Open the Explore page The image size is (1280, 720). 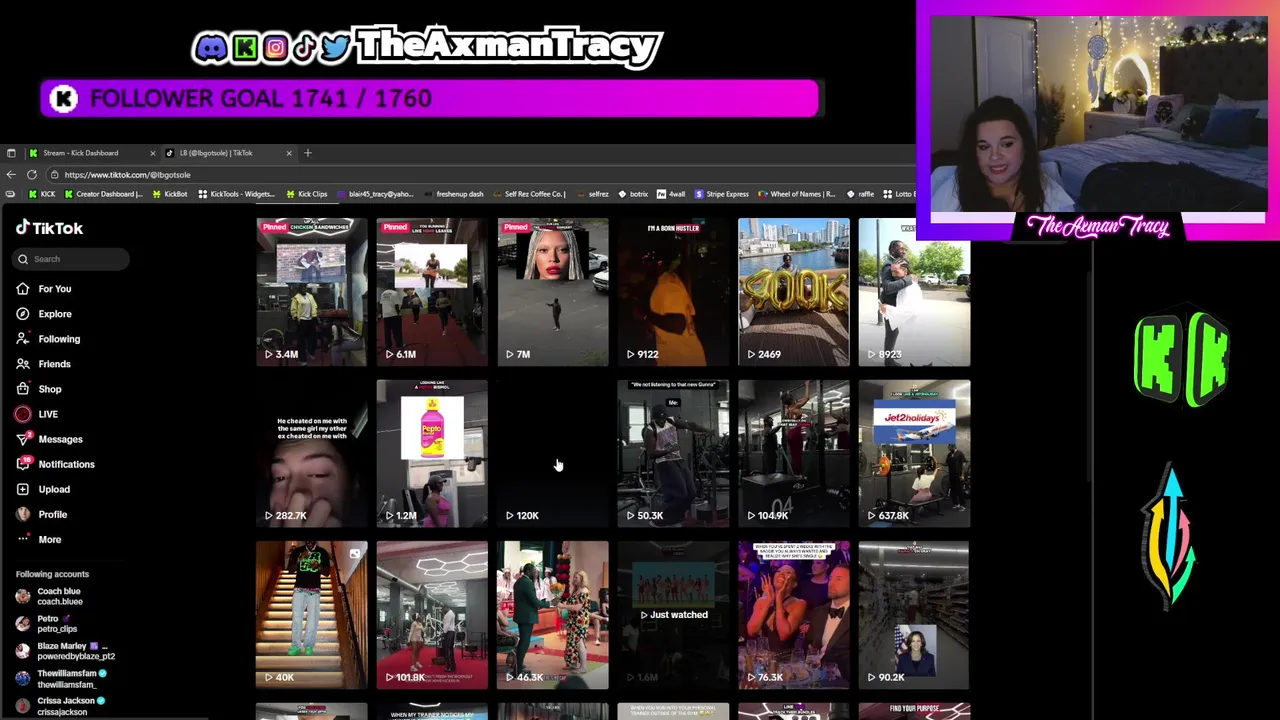point(44,314)
